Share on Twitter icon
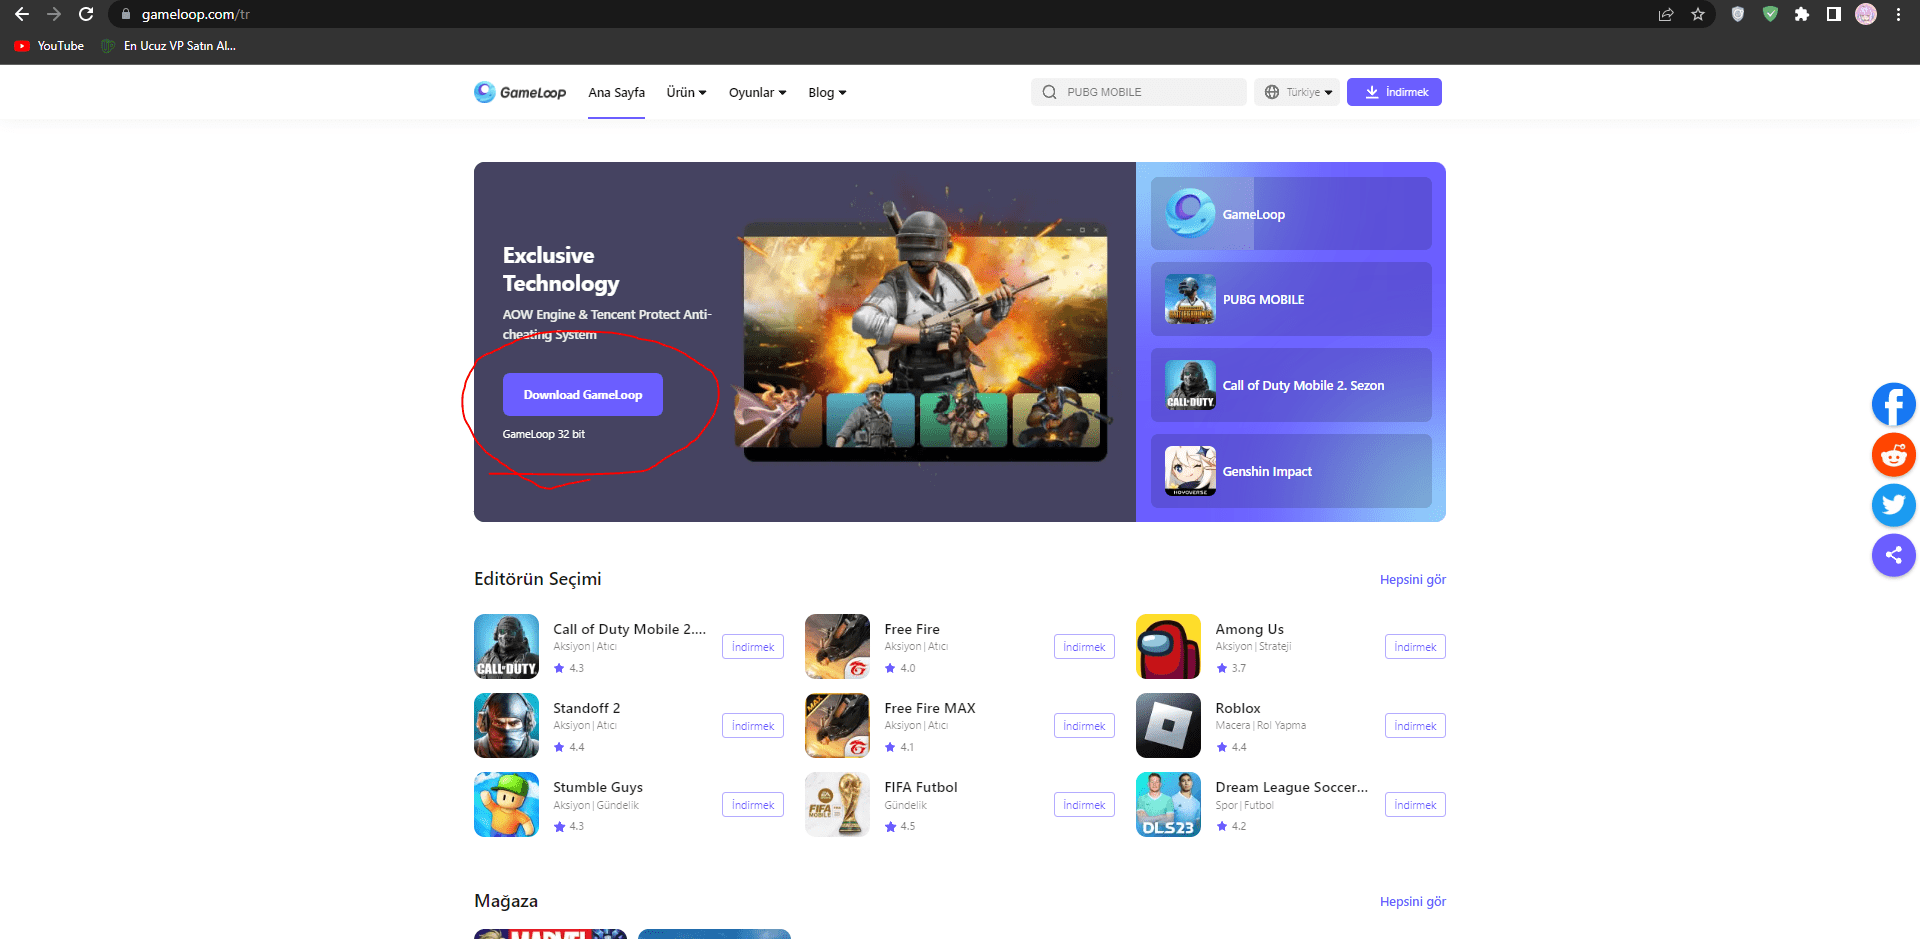1920x939 pixels. [x=1894, y=505]
